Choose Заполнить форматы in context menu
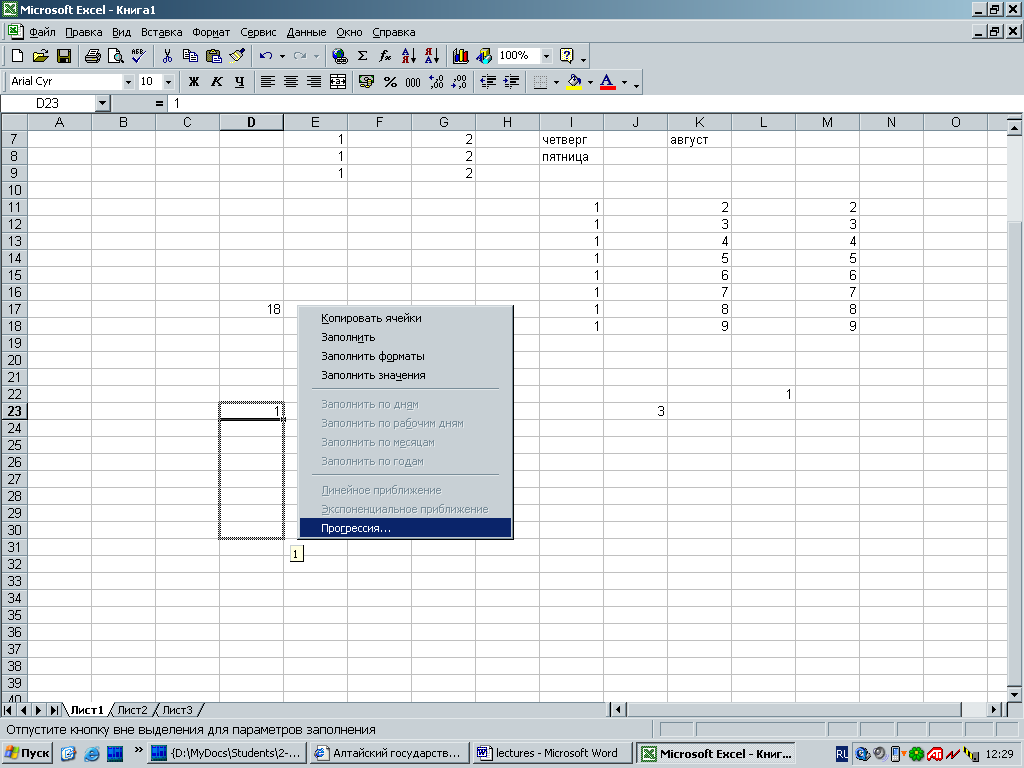The image size is (1024, 768). click(405, 356)
